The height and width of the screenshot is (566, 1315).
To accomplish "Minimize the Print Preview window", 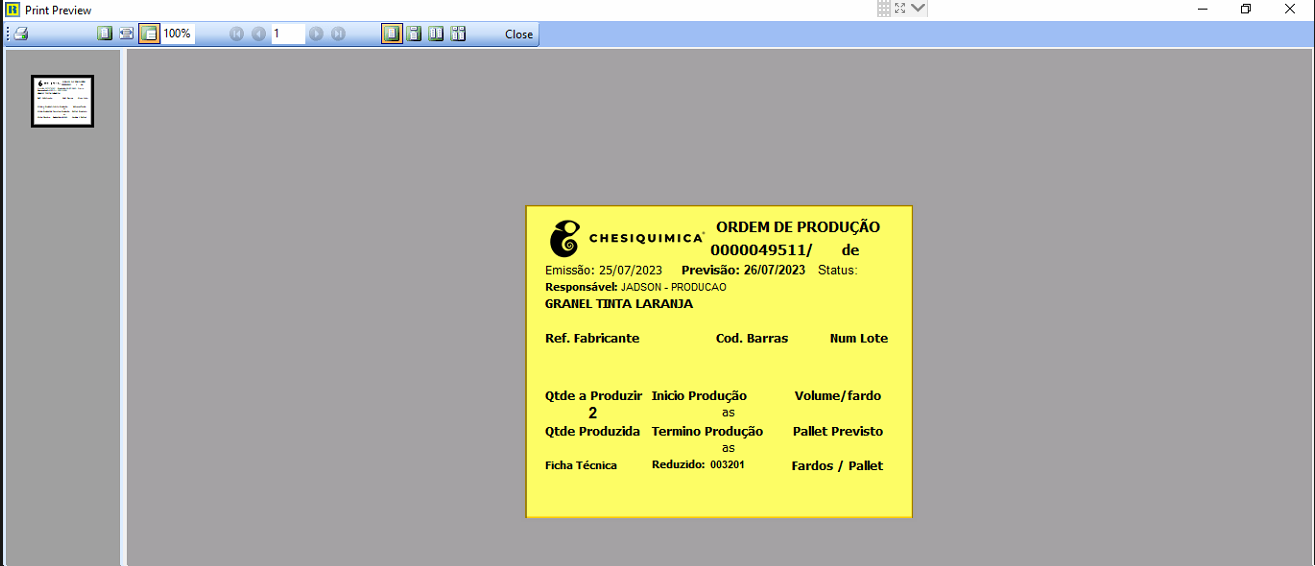I will 1201,9.
